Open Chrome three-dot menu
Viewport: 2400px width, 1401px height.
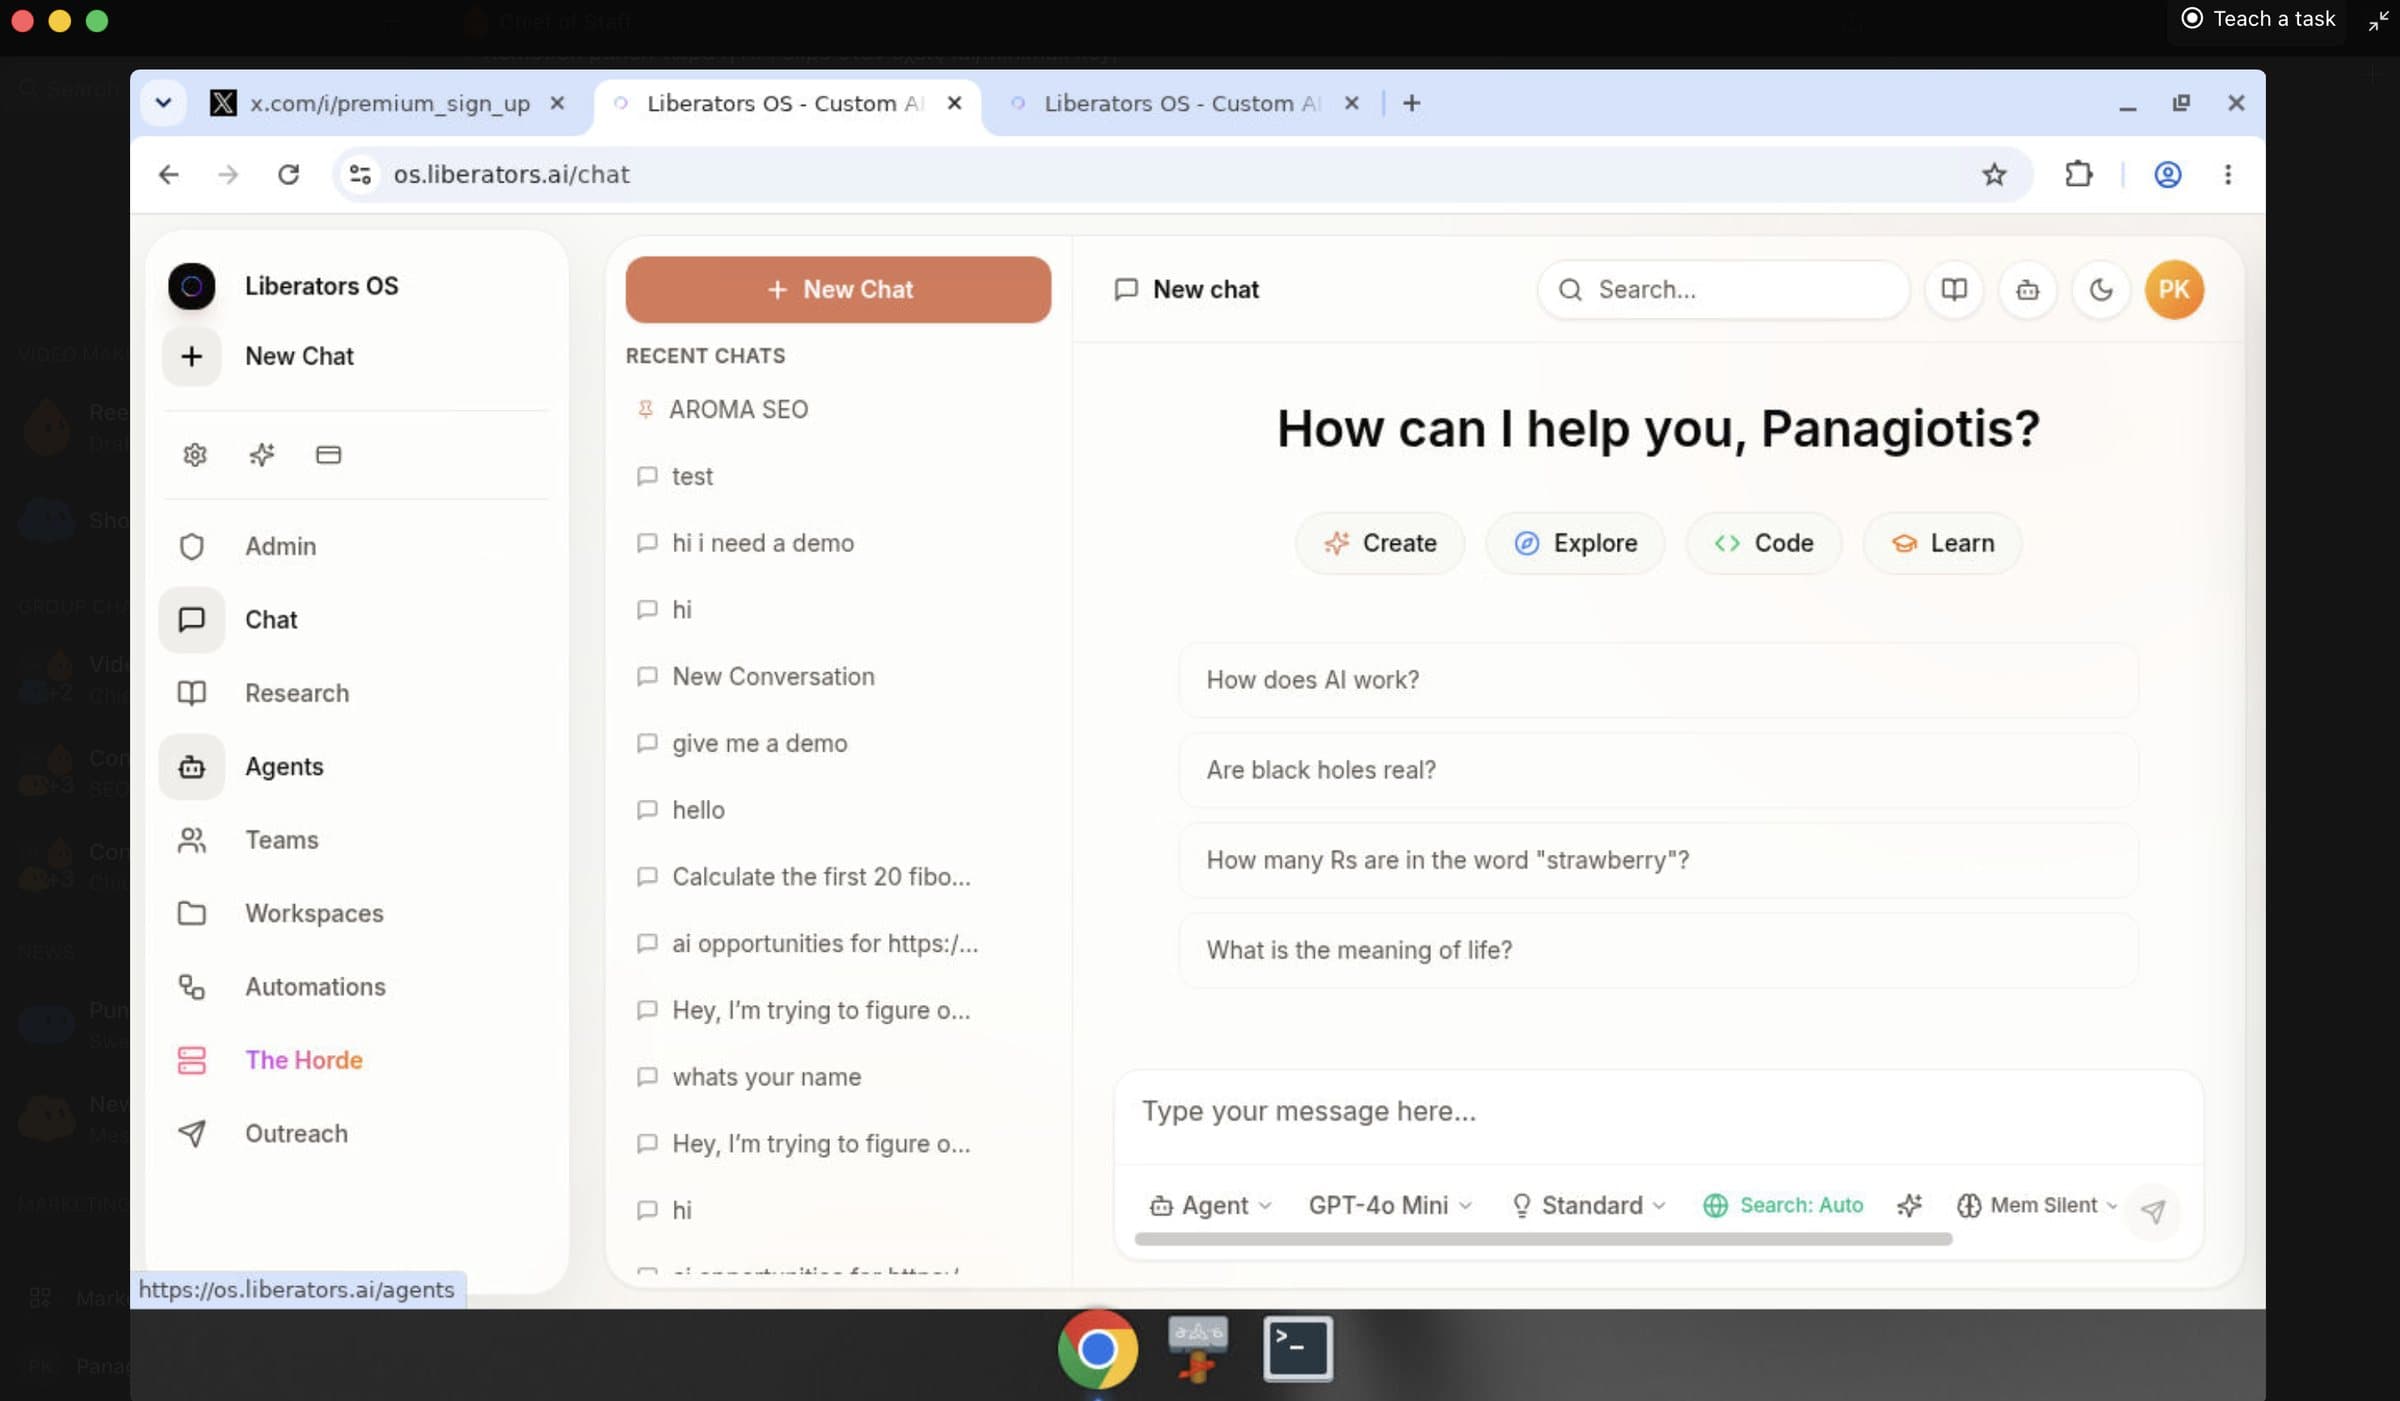point(2228,175)
